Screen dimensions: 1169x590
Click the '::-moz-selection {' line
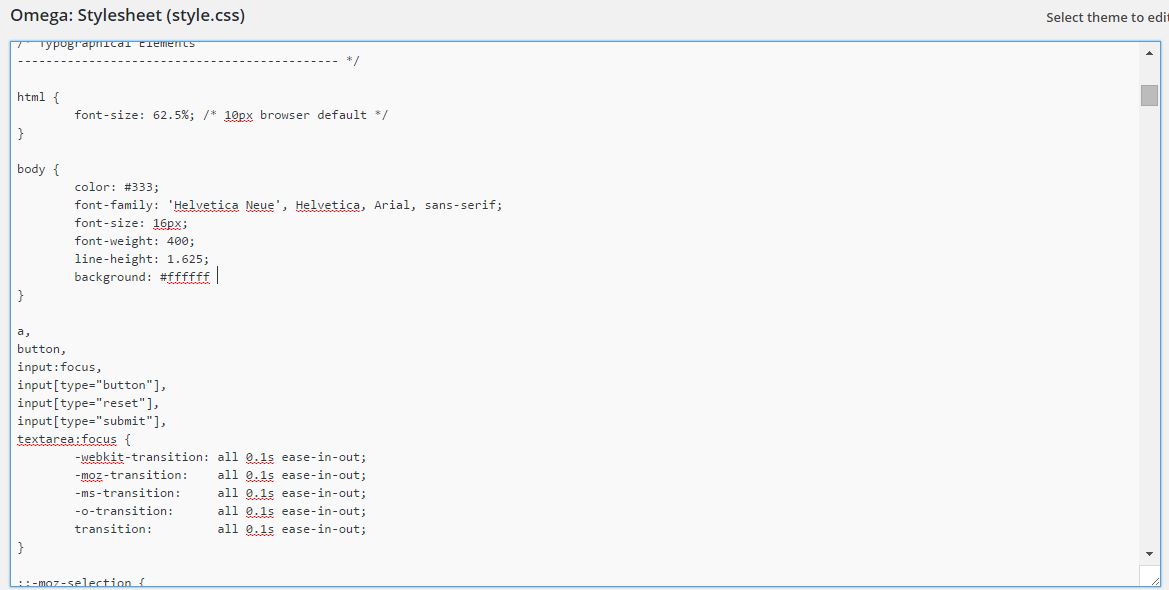pyautogui.click(x=81, y=582)
